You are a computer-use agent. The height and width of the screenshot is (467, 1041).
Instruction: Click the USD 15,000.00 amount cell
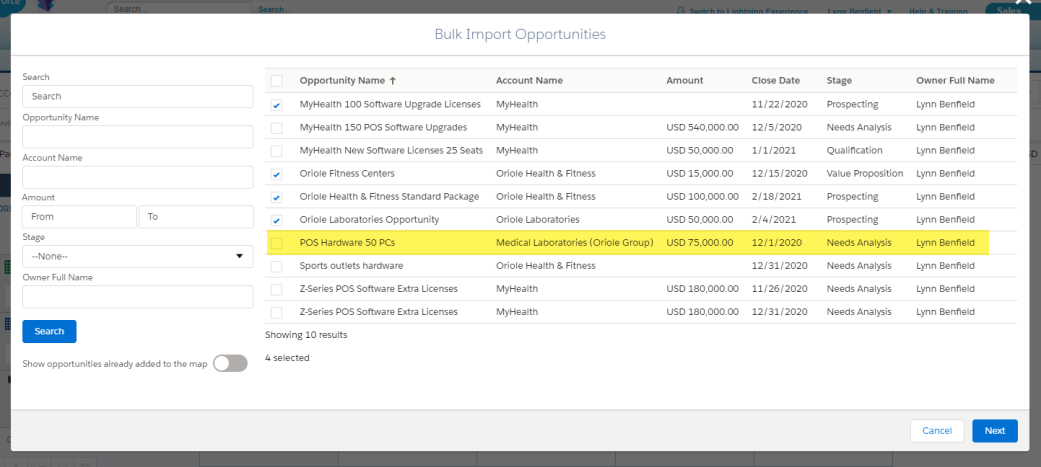(700, 173)
